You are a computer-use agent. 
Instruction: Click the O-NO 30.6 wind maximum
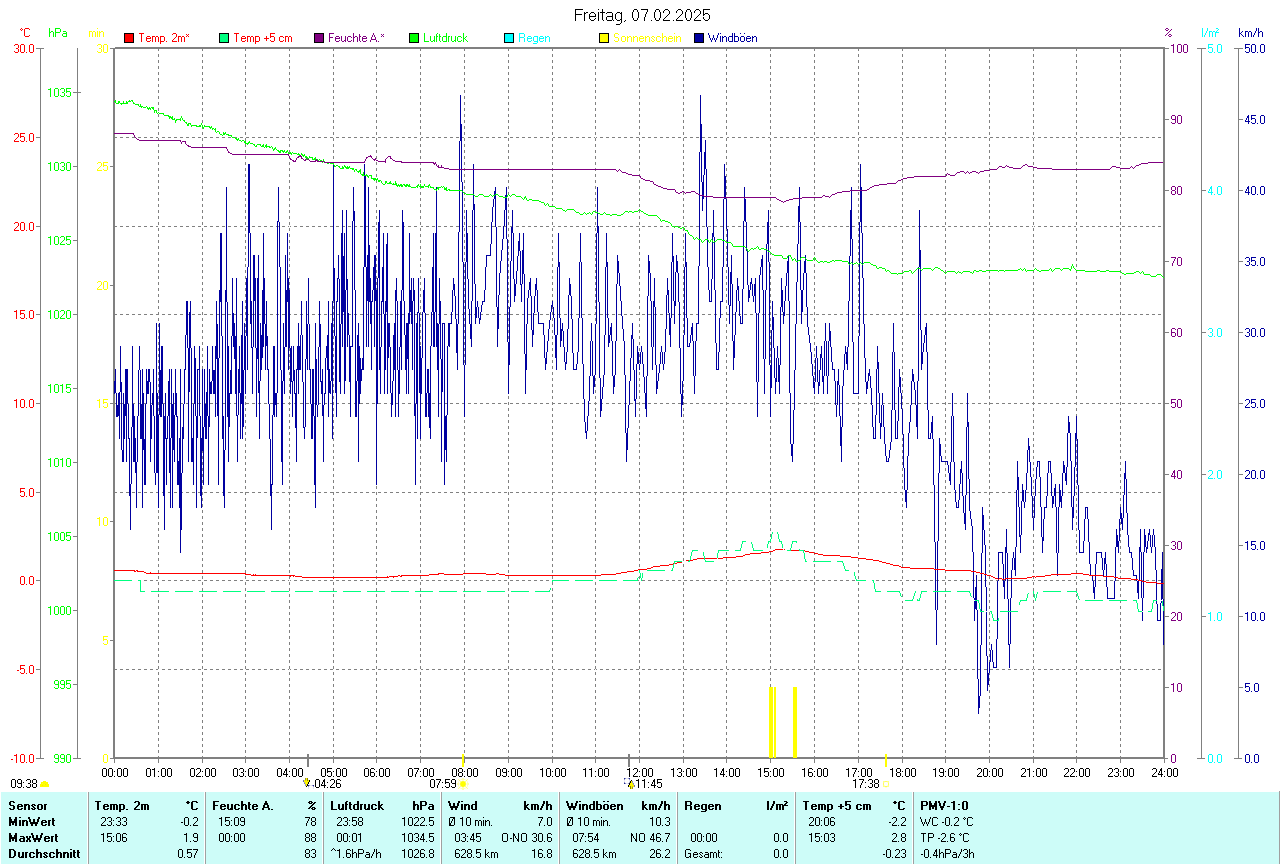click(x=526, y=837)
